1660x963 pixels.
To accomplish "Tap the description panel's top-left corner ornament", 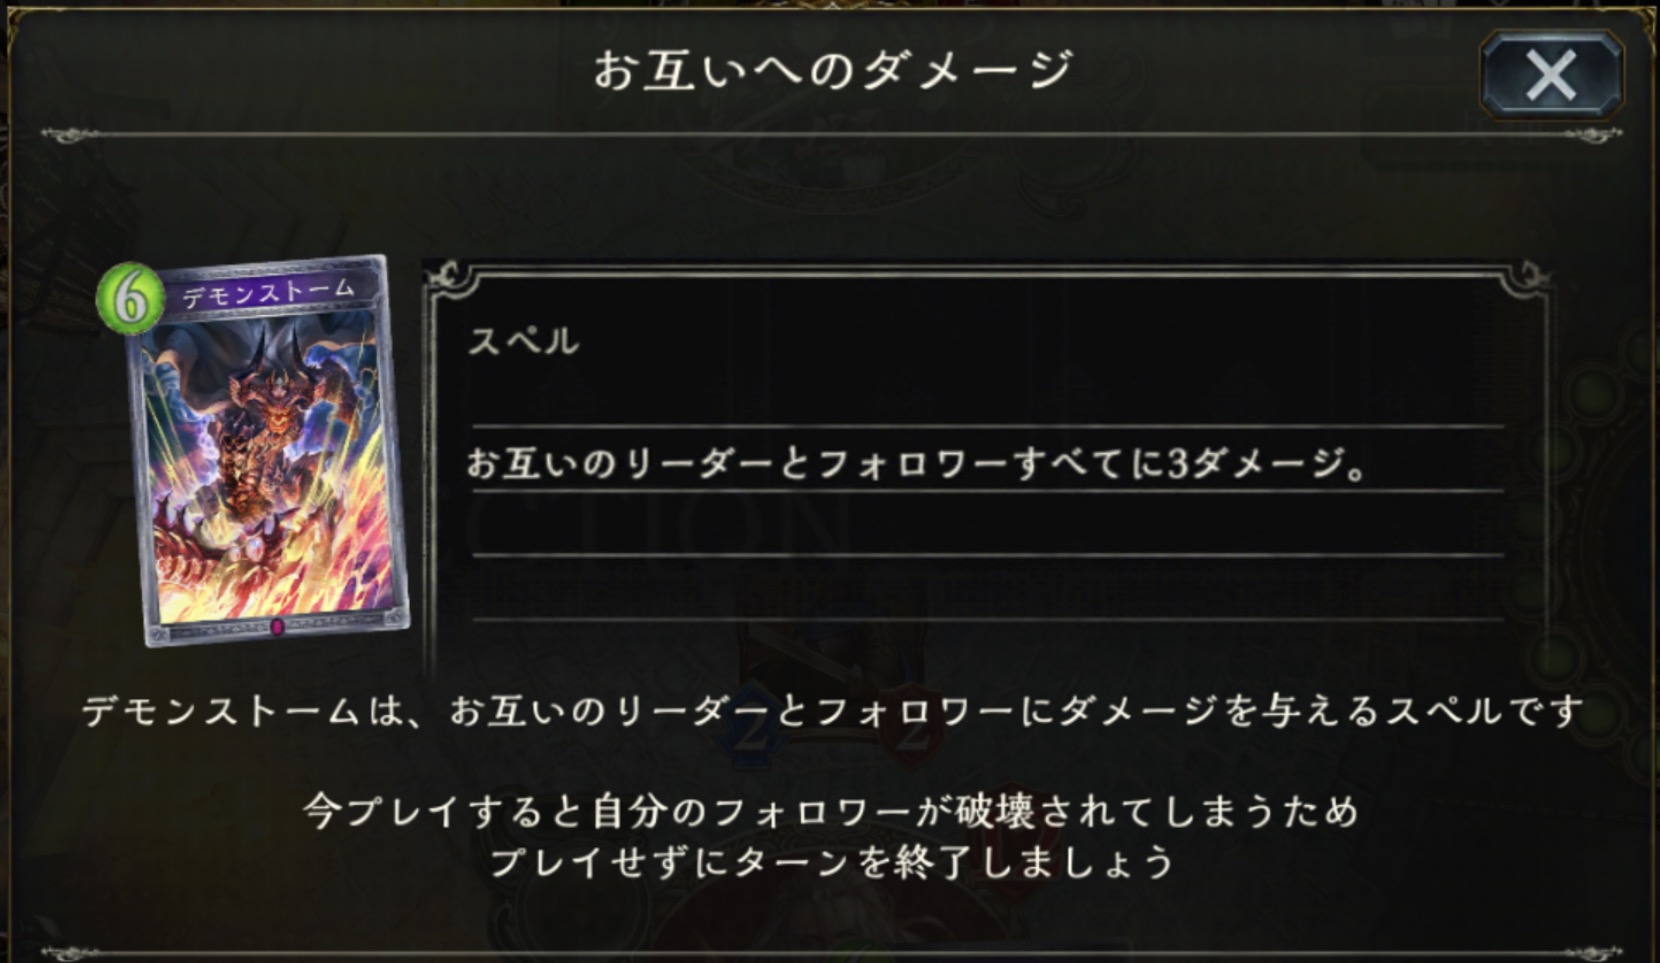I will point(455,280).
